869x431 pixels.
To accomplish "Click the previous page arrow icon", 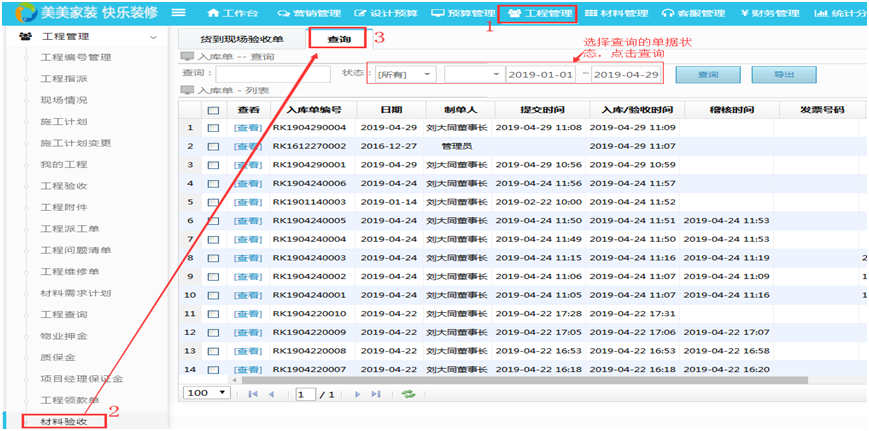I will tap(269, 394).
